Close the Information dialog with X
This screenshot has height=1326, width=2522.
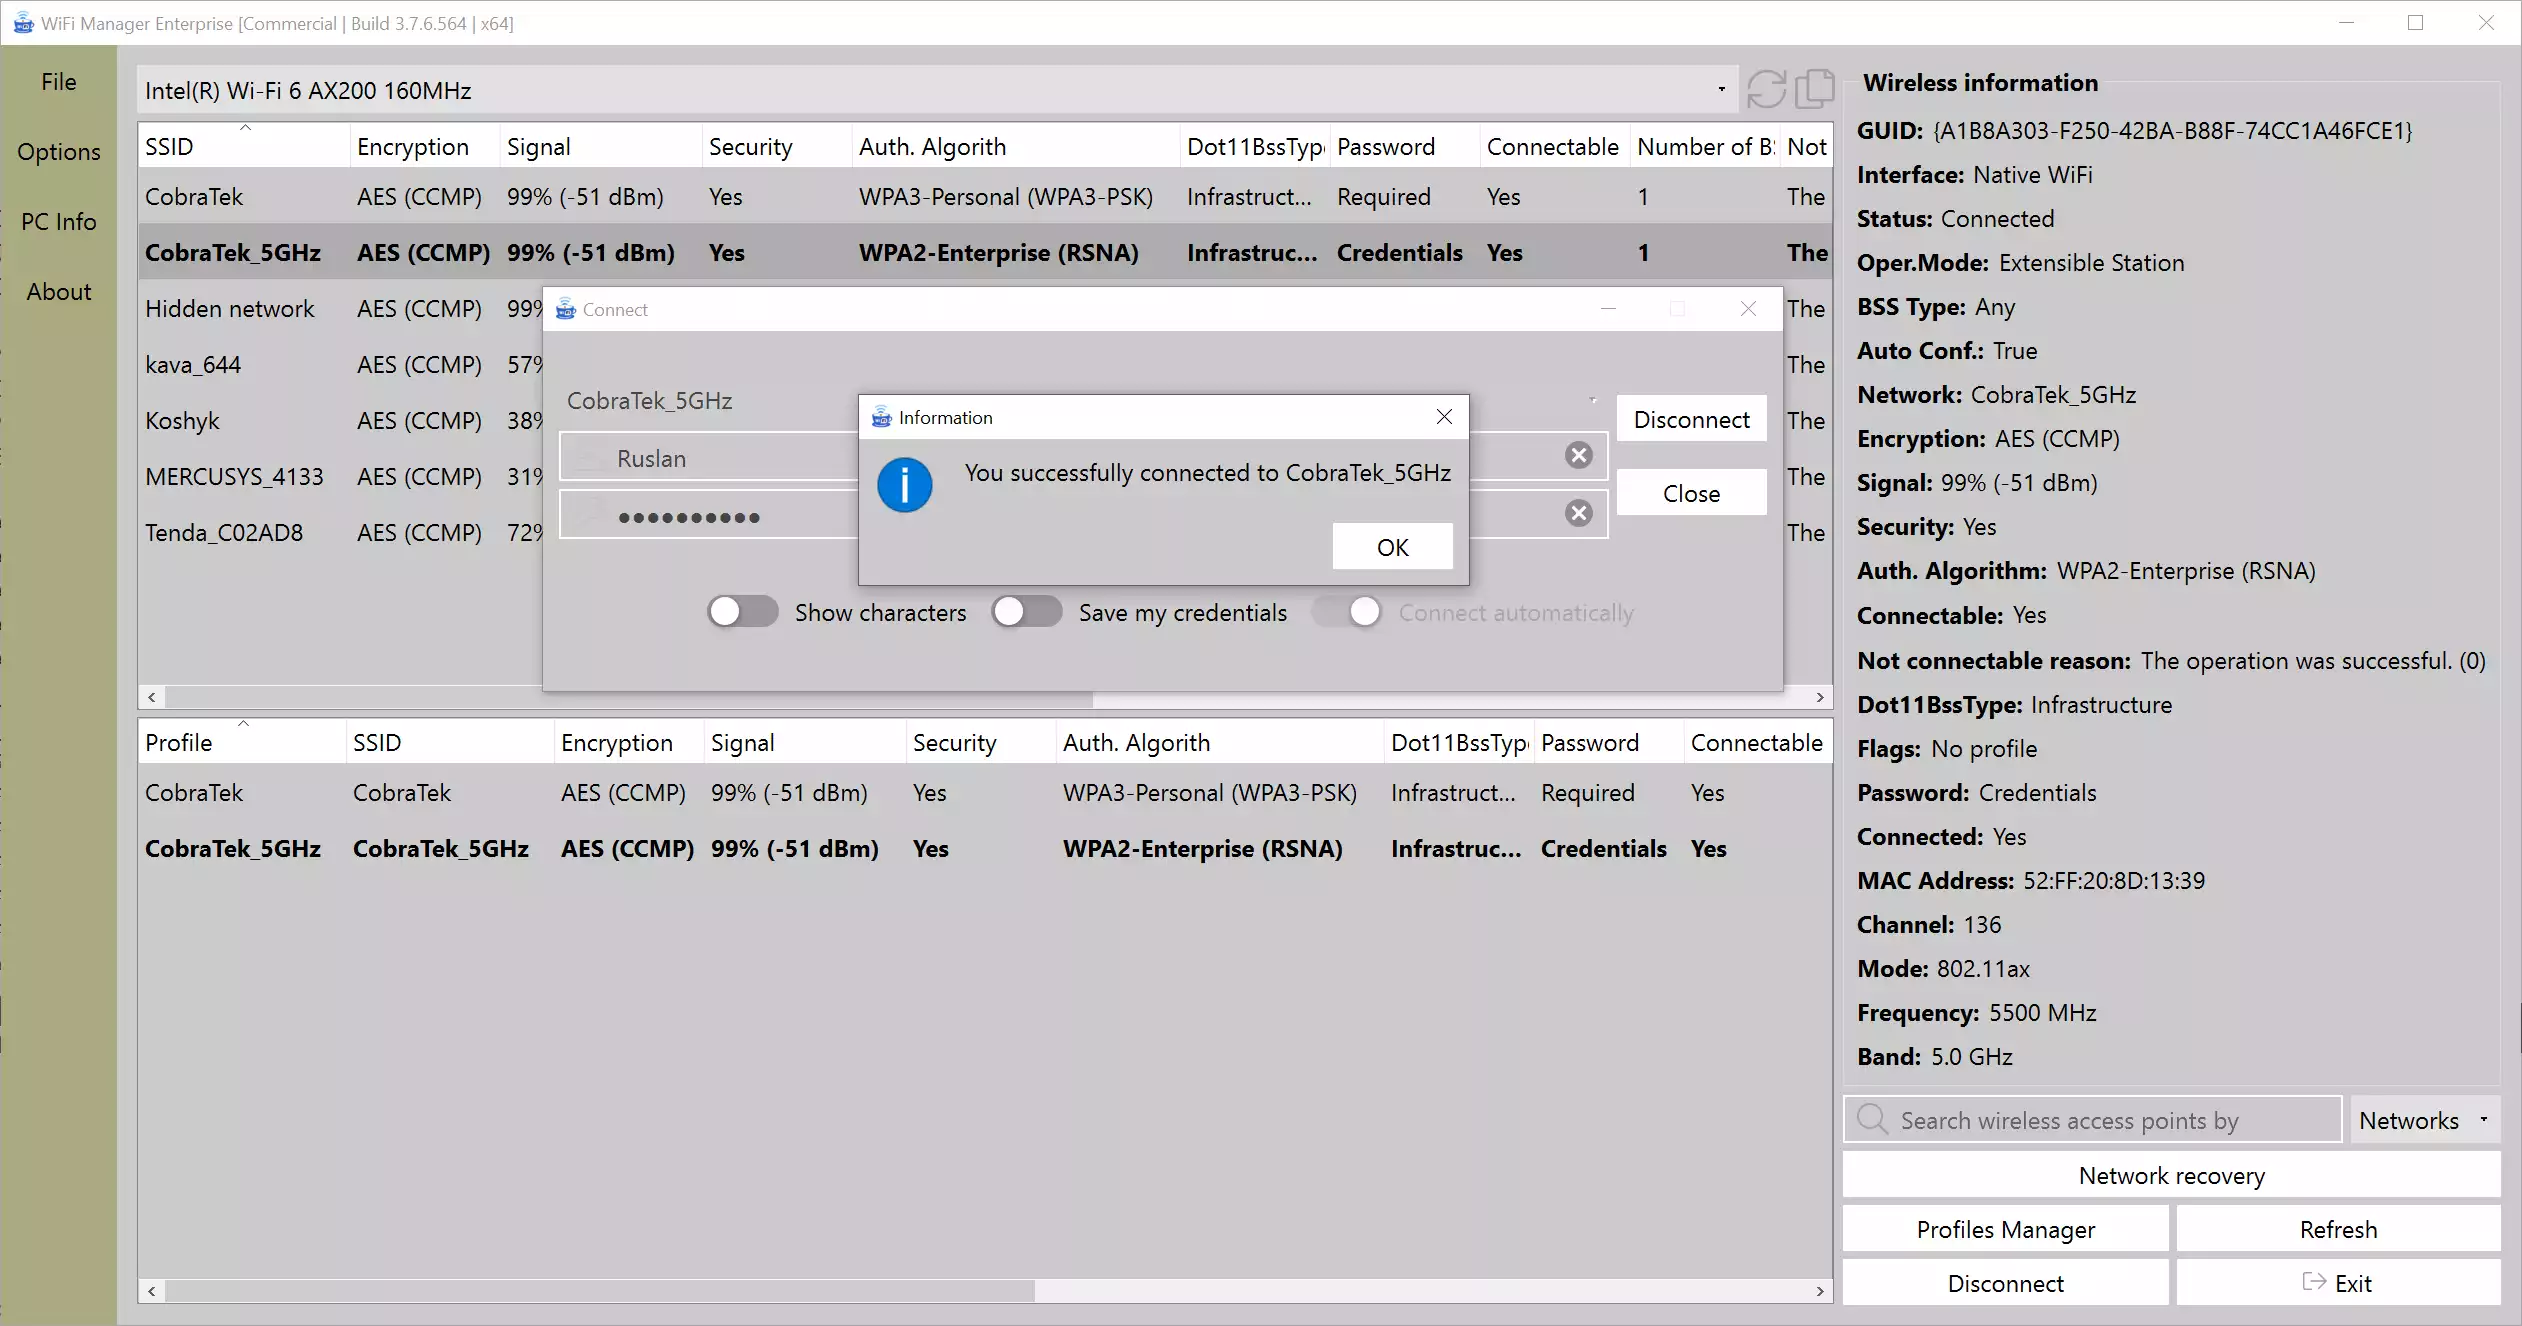pos(1444,417)
